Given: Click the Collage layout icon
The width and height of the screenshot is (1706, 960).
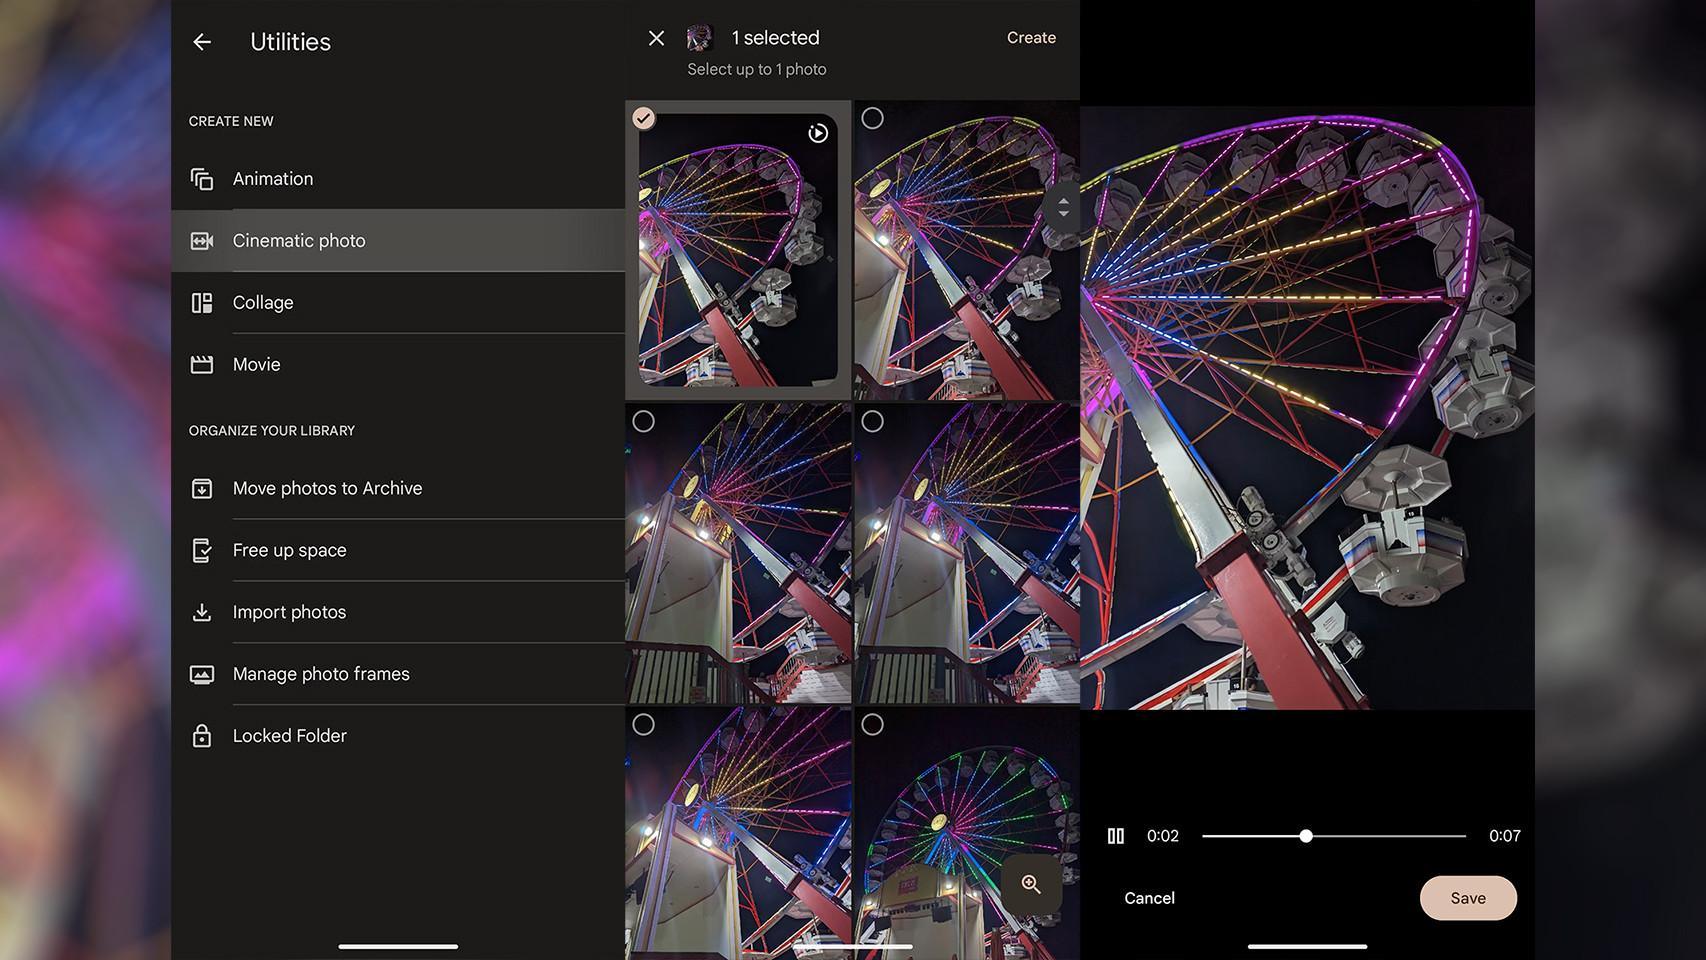Looking at the screenshot, I should coord(202,303).
